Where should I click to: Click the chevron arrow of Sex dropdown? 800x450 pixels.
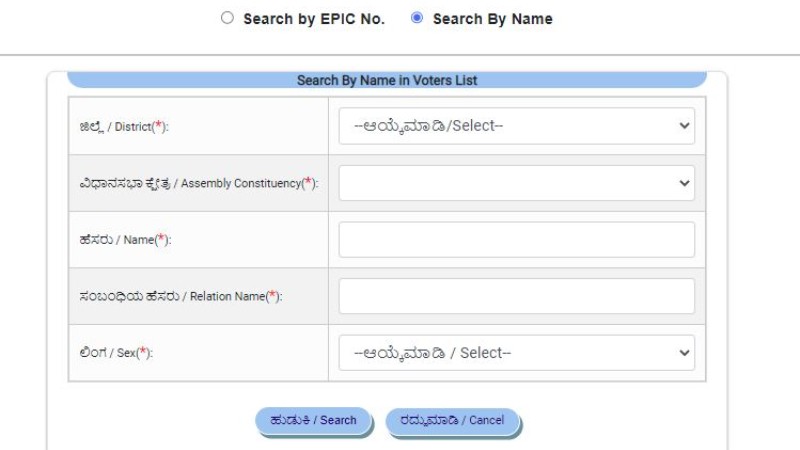tap(684, 353)
